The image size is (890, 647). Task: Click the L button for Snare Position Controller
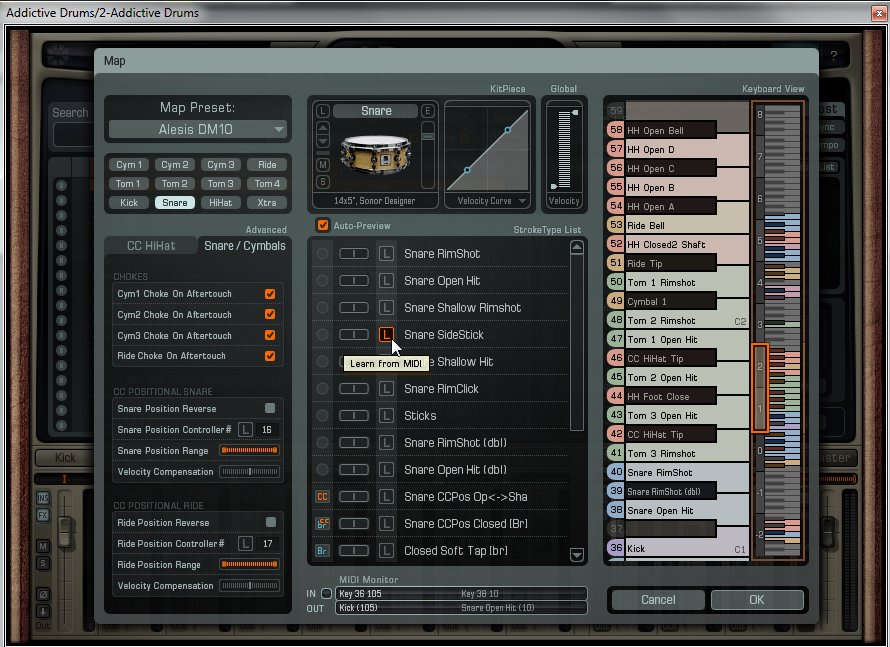click(244, 429)
